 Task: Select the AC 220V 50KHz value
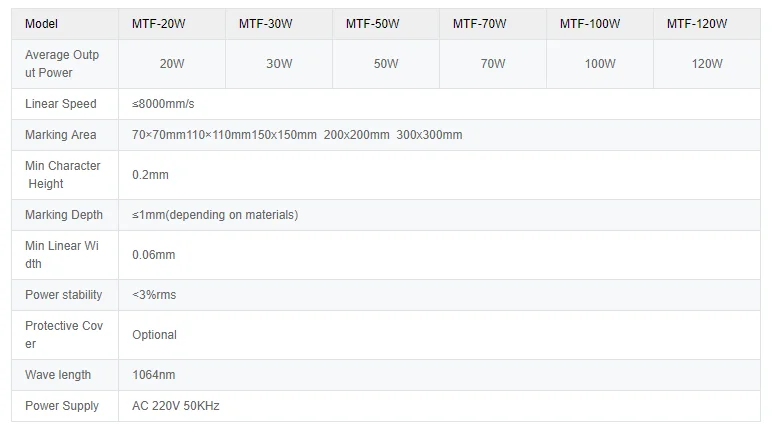pyautogui.click(x=175, y=406)
